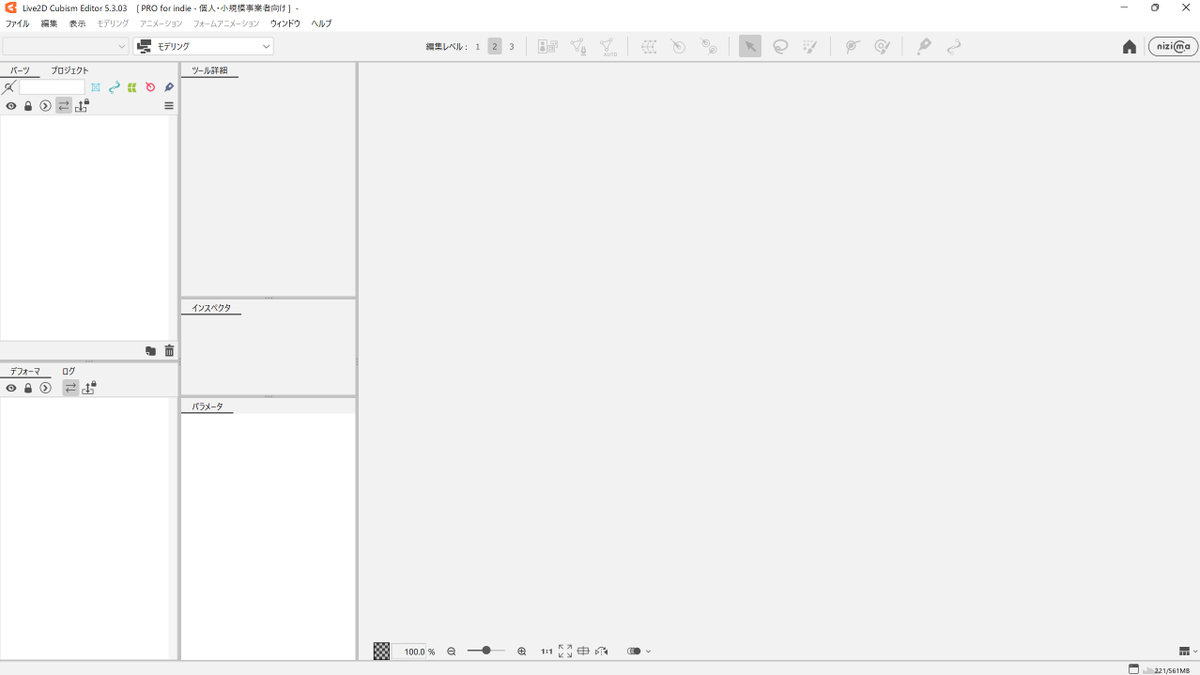
Task: Open the 表示 menu
Action: coord(77,23)
